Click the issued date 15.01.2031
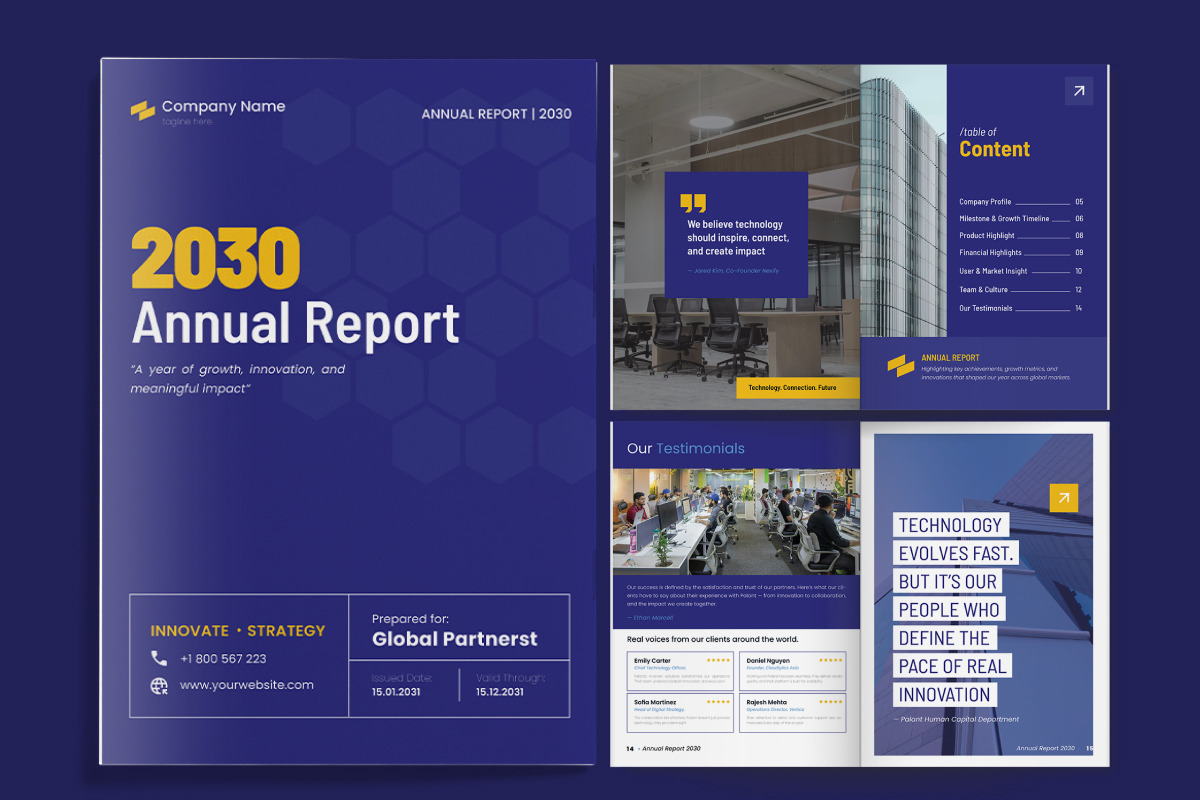Viewport: 1200px width, 800px height. (398, 692)
